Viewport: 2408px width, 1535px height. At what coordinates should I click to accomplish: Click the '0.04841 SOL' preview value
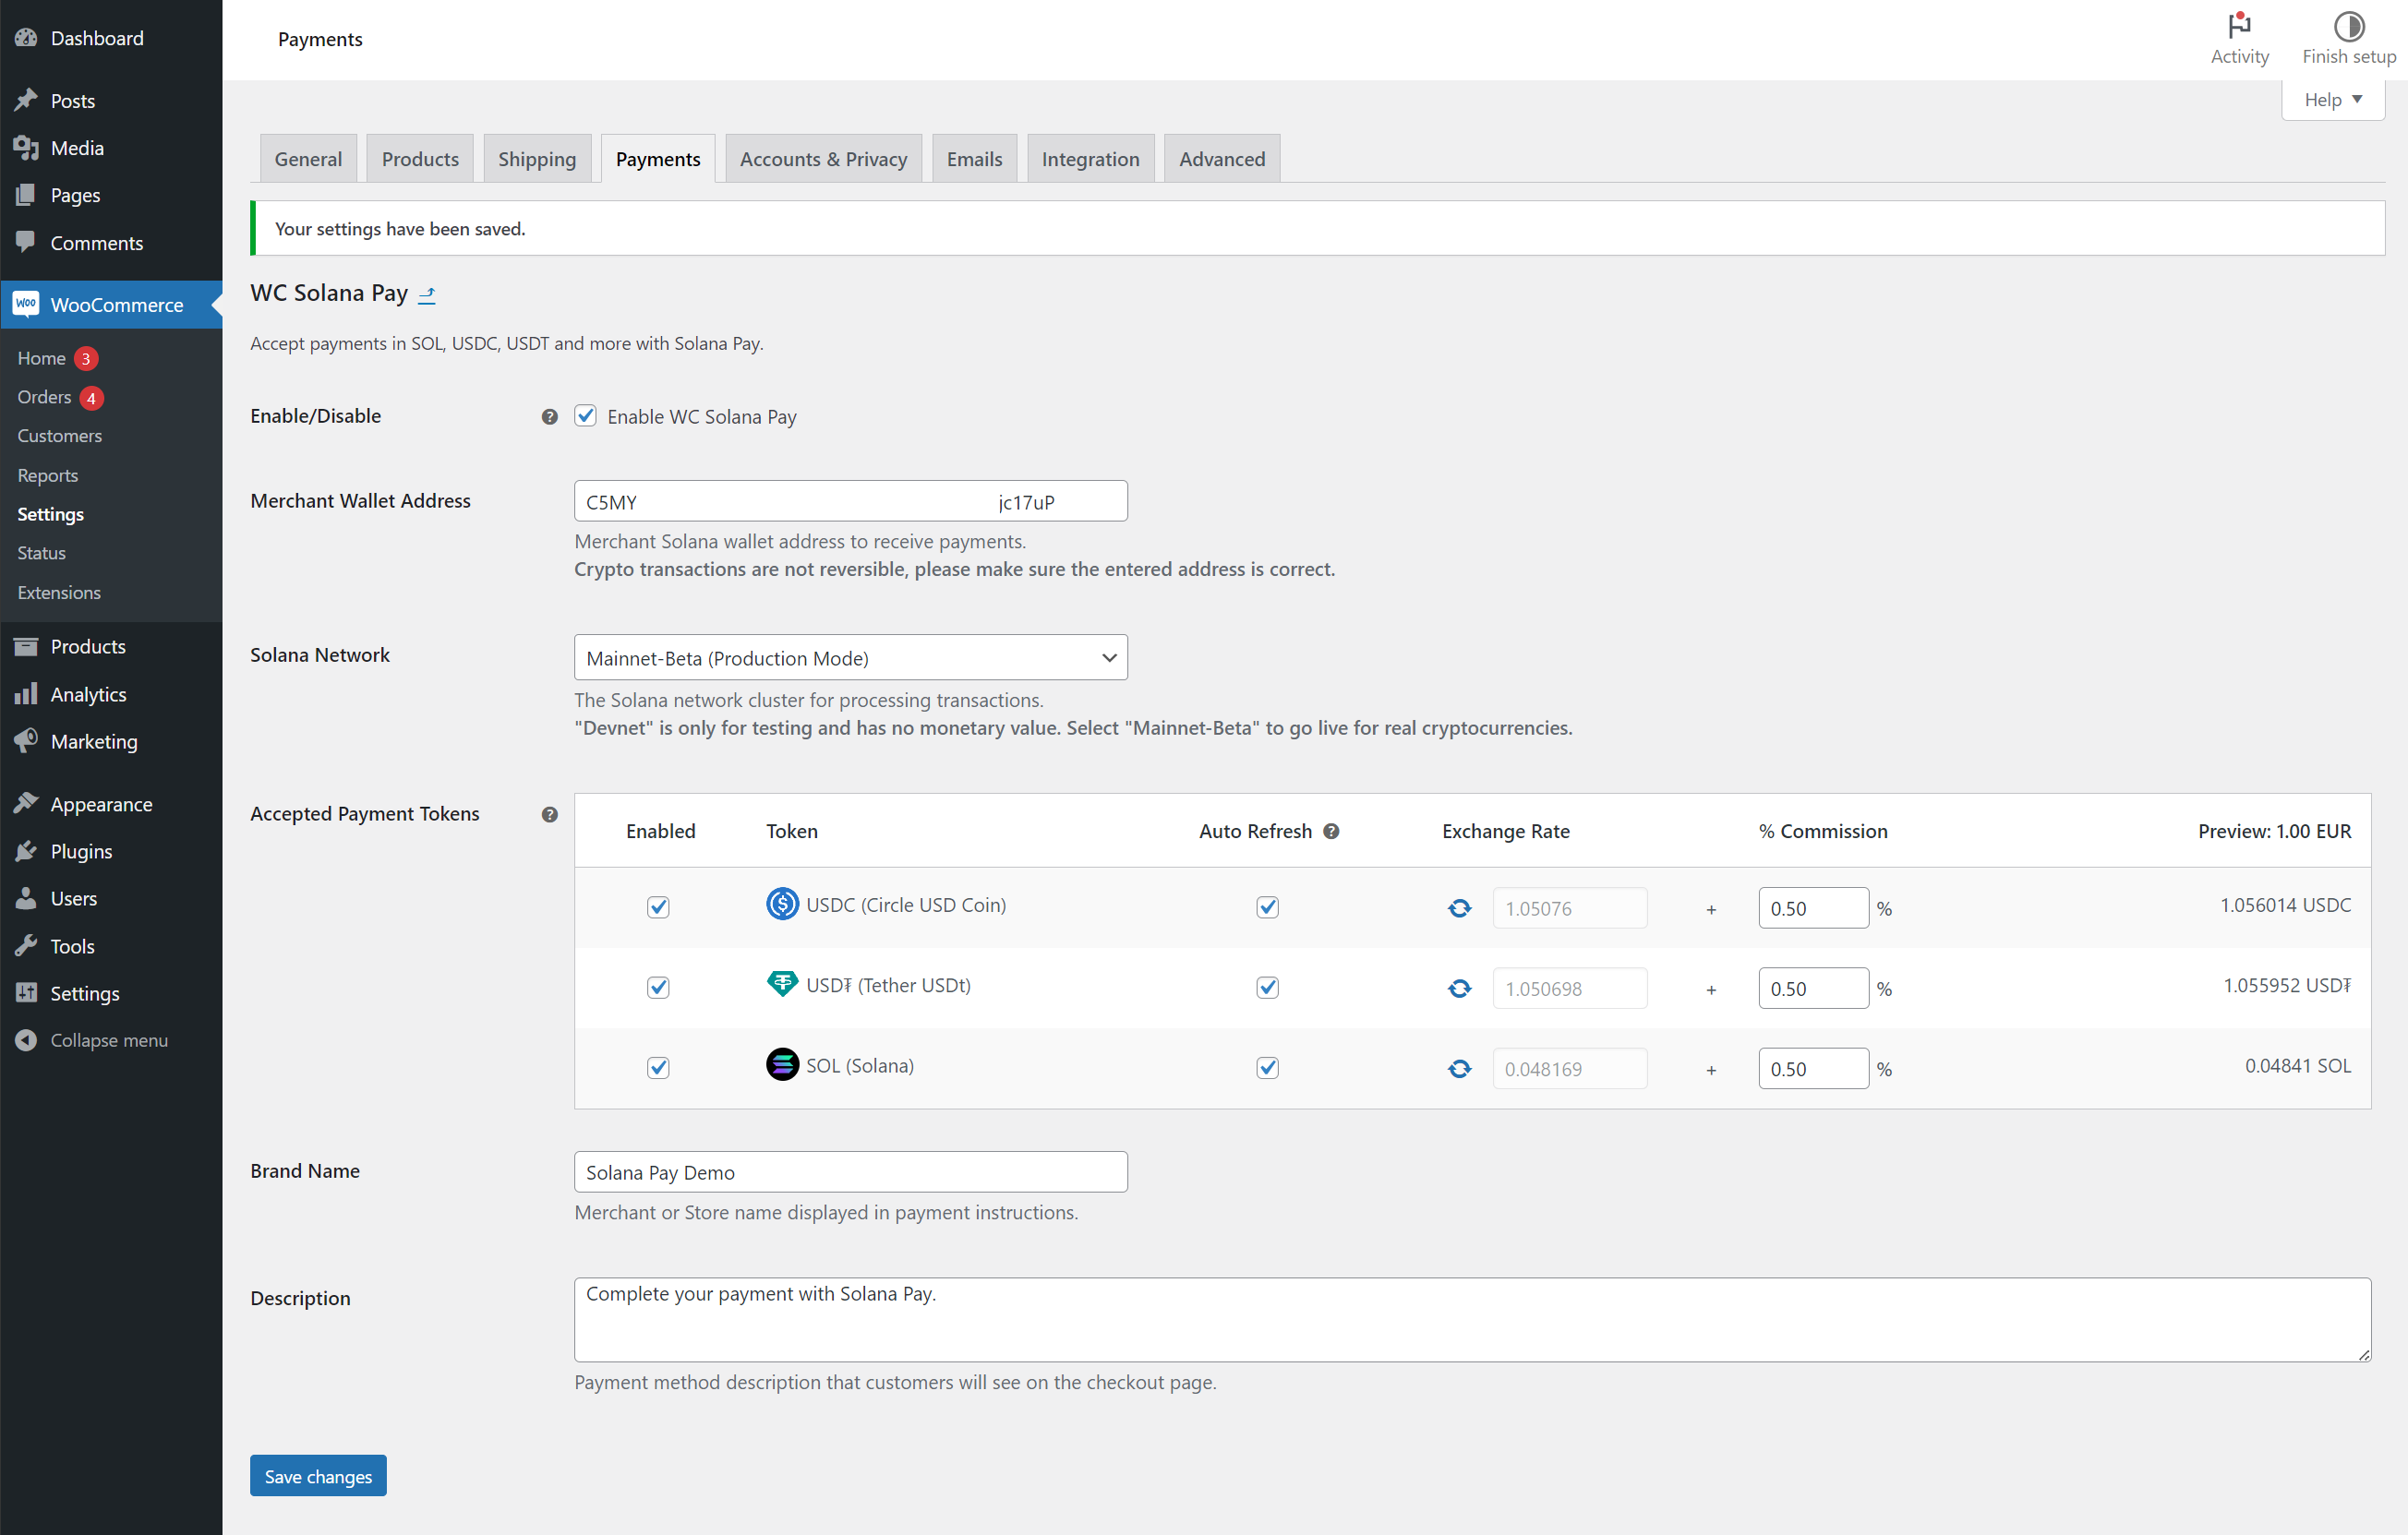pos(2297,1065)
